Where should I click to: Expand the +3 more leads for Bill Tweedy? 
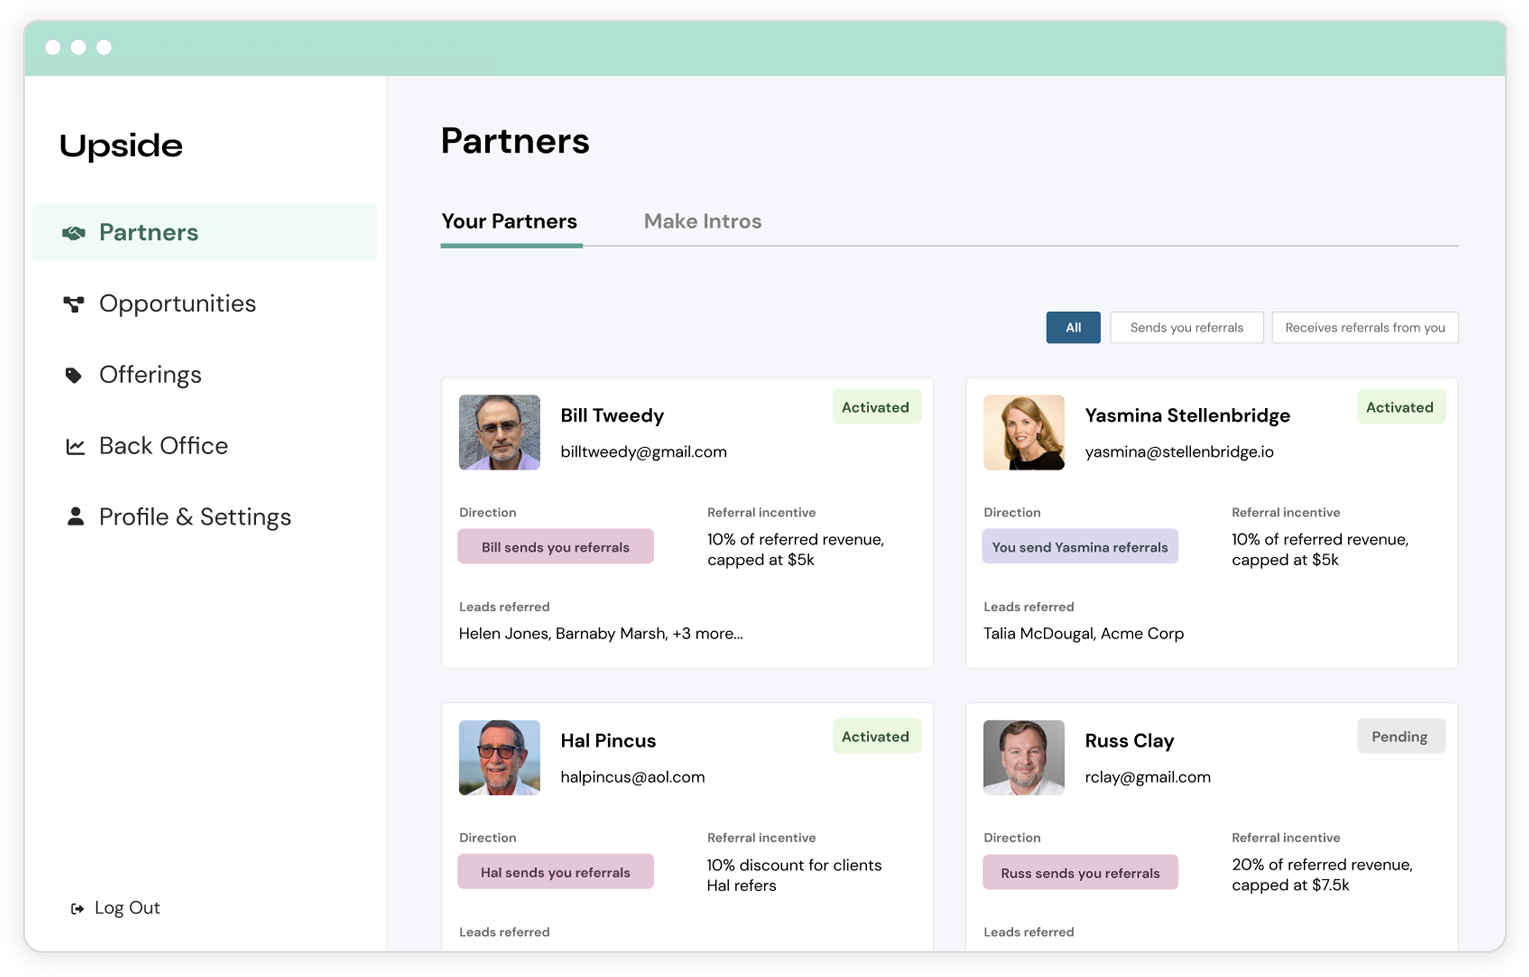[x=707, y=634]
